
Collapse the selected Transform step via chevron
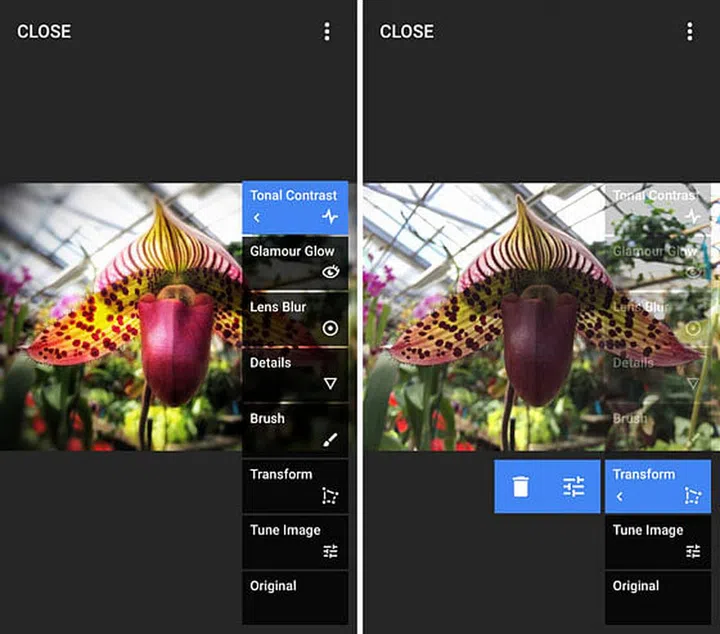[x=620, y=496]
